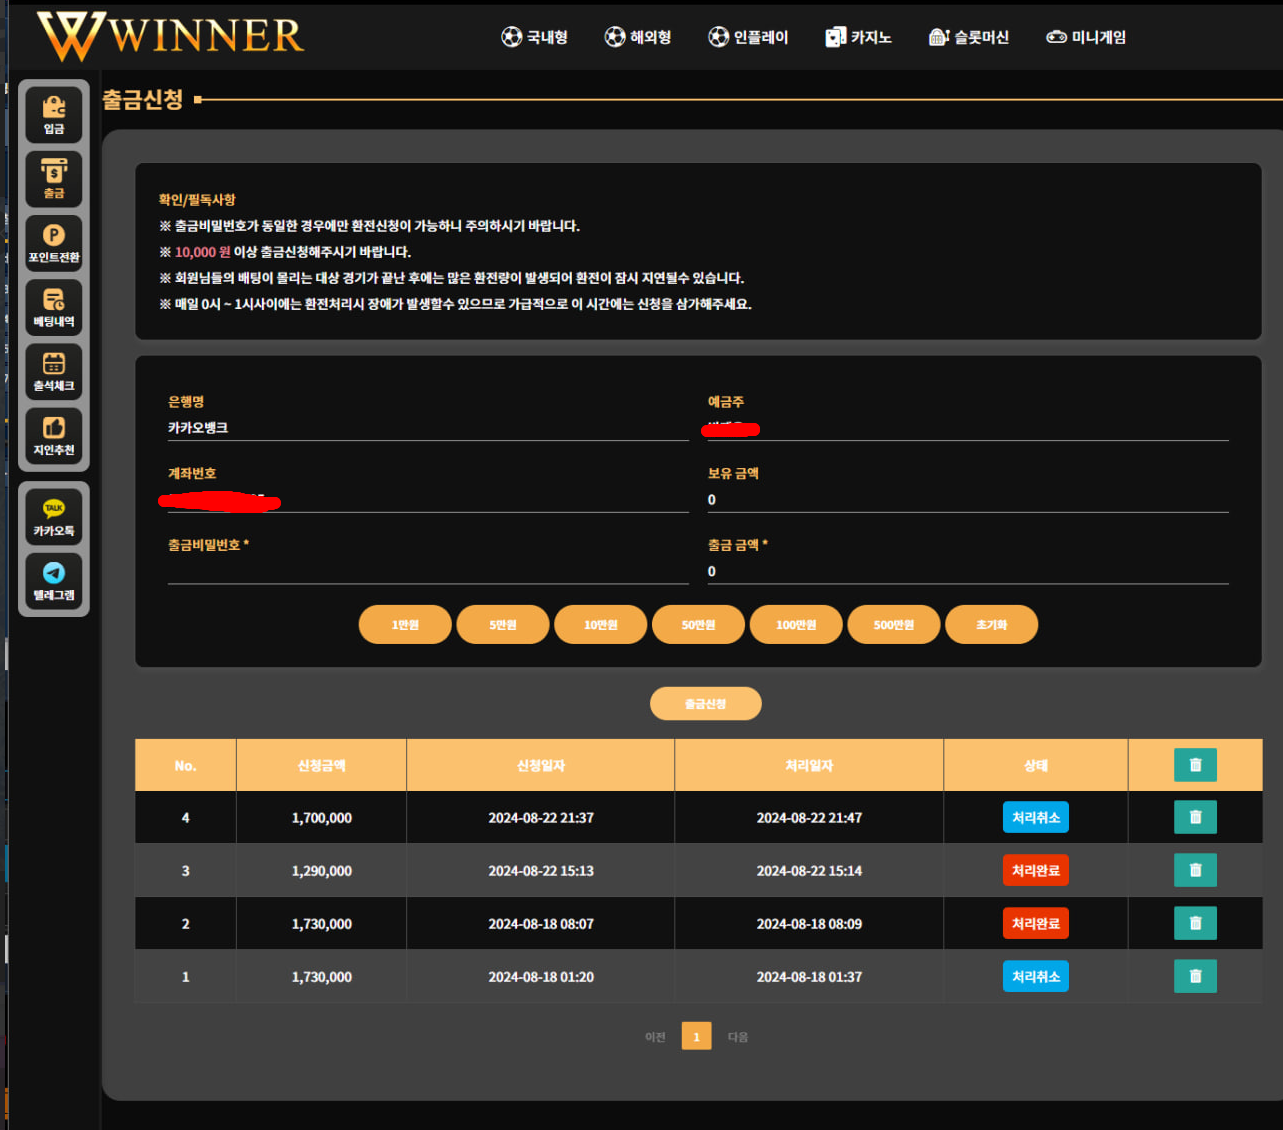Delete withdrawal record number 1 trash icon
Viewport: 1283px width, 1130px height.
[x=1195, y=976]
